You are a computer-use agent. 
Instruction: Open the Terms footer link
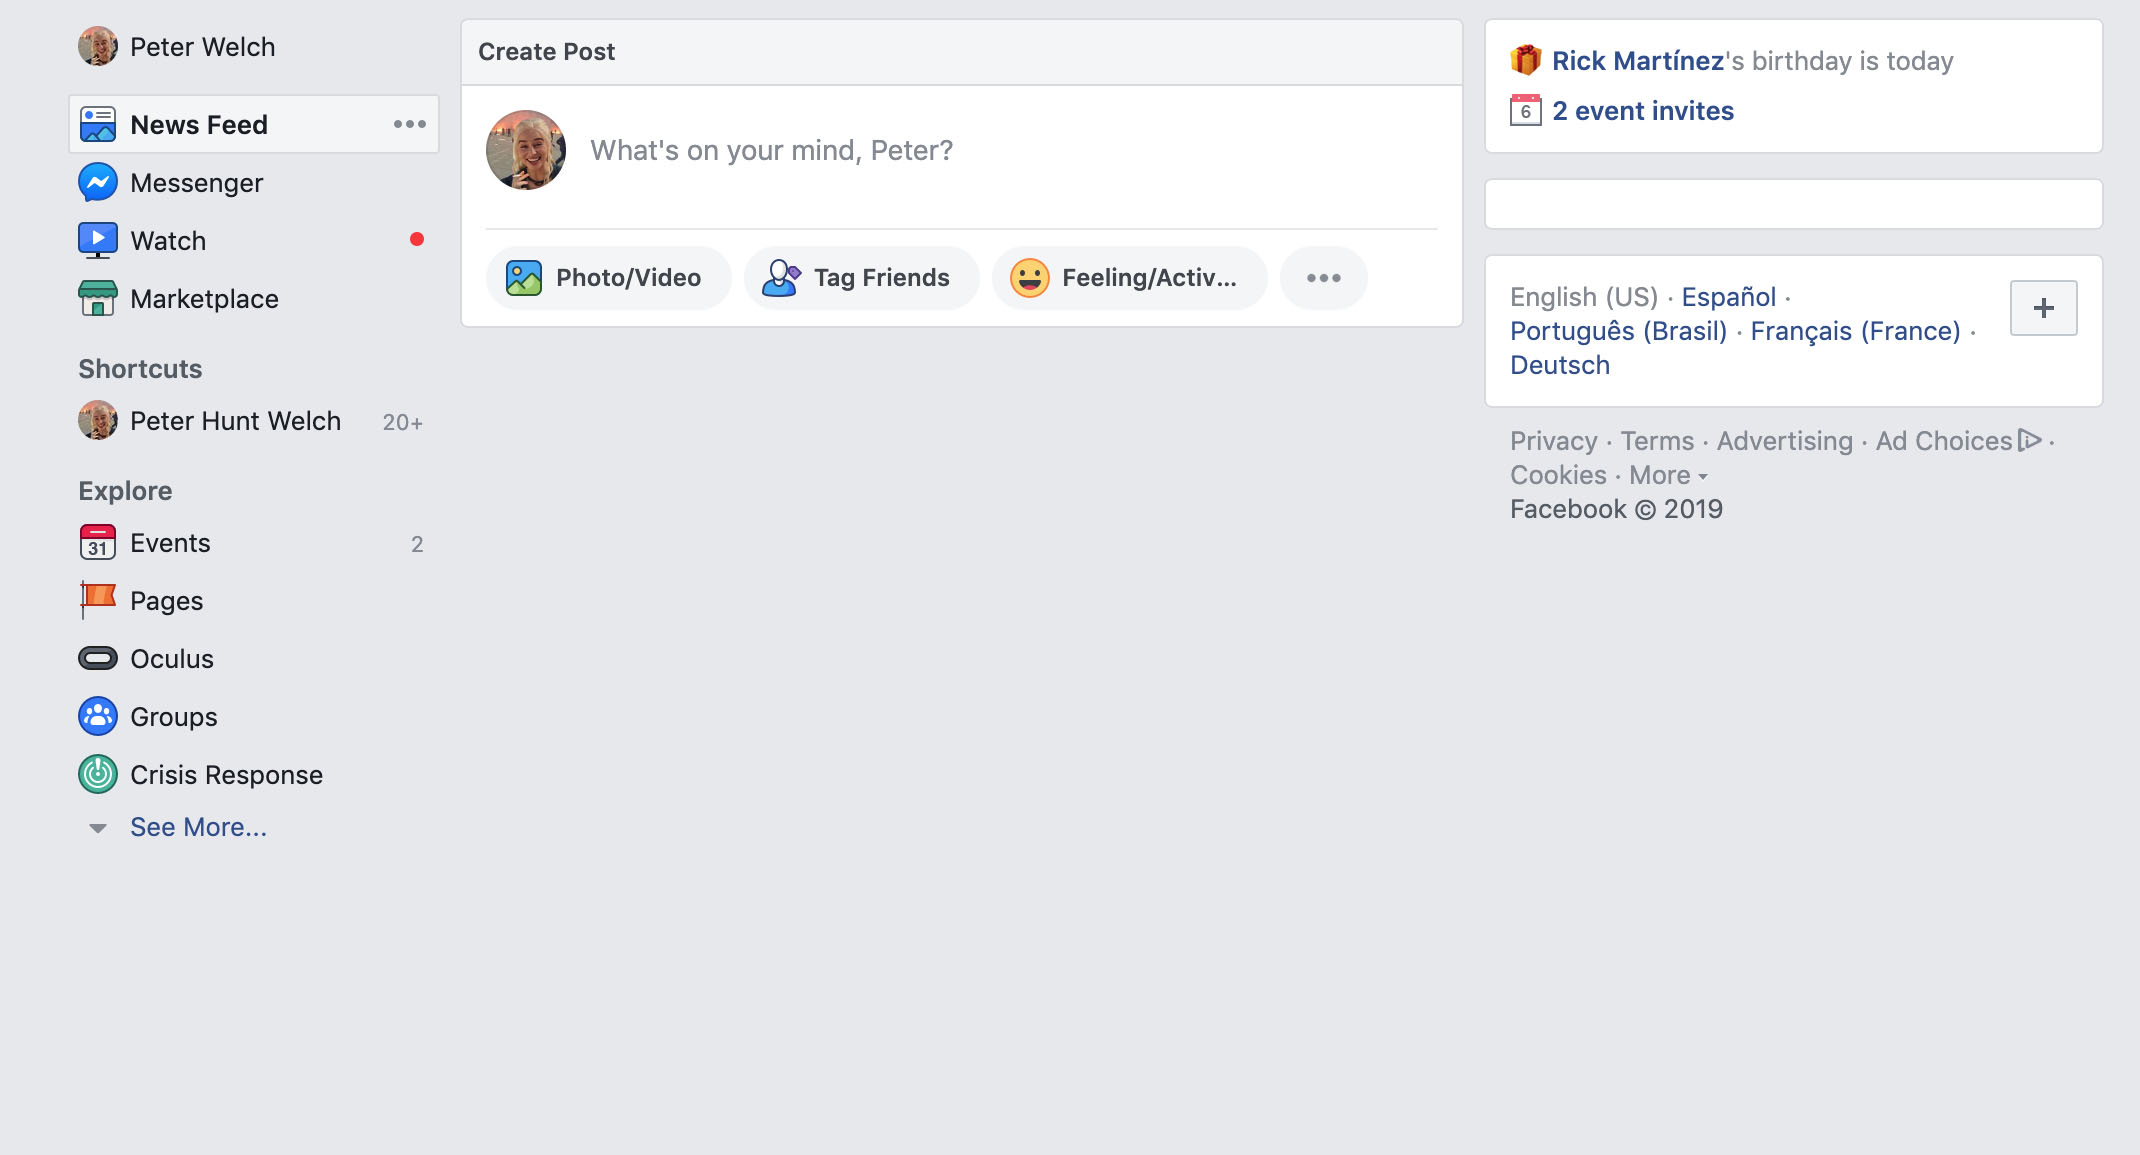pos(1657,441)
